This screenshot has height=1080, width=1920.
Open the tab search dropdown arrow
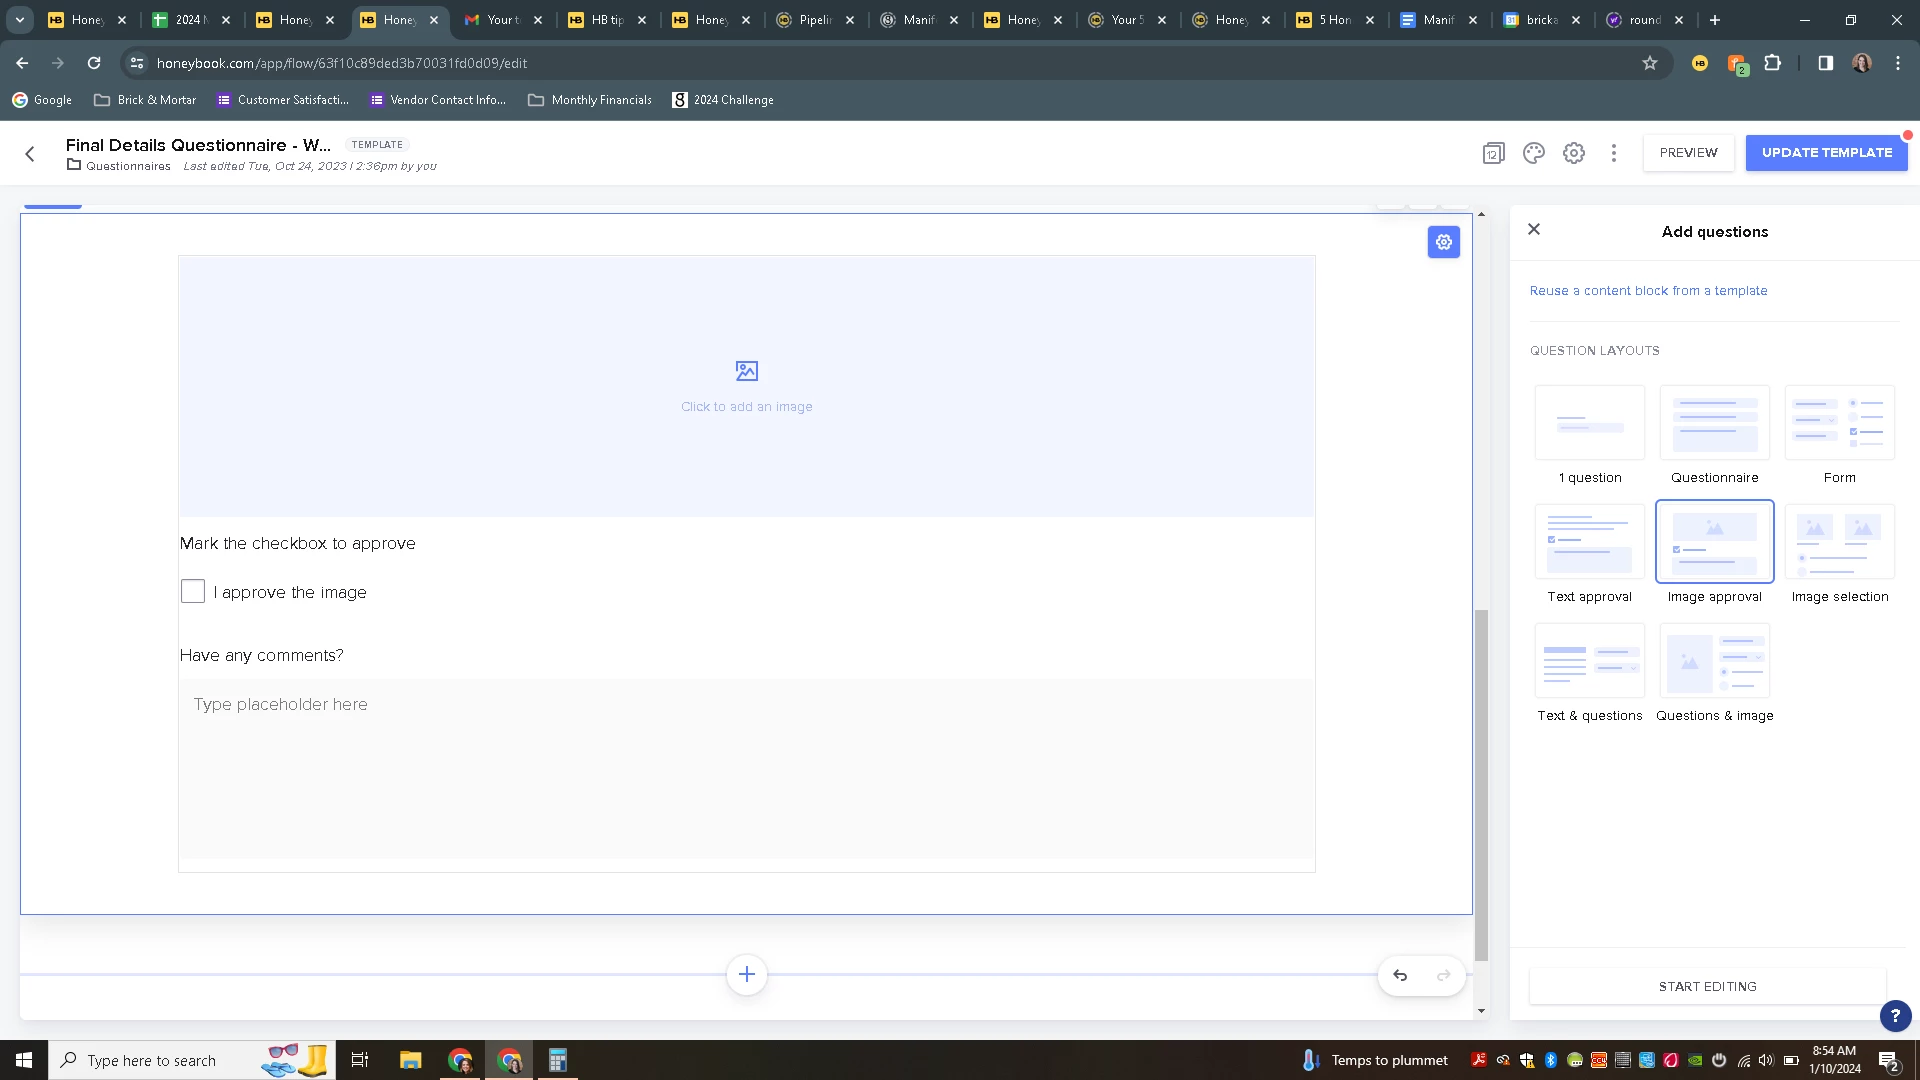19,19
